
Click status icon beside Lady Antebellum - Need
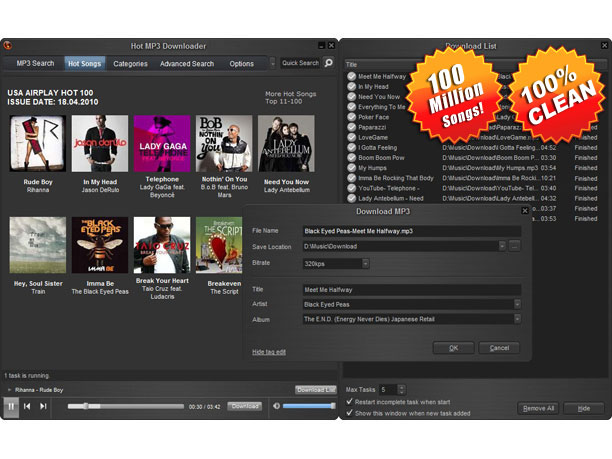point(352,198)
